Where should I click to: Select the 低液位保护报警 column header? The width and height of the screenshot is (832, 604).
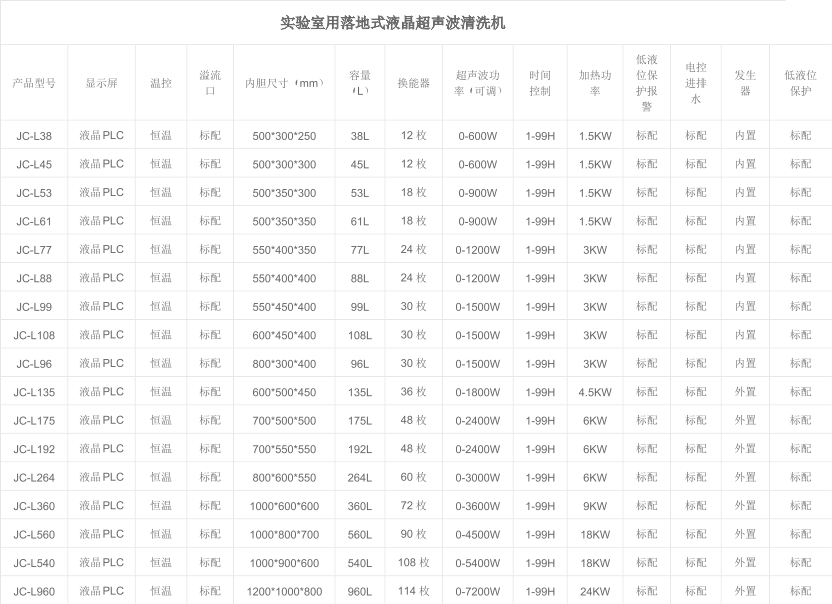coord(646,83)
